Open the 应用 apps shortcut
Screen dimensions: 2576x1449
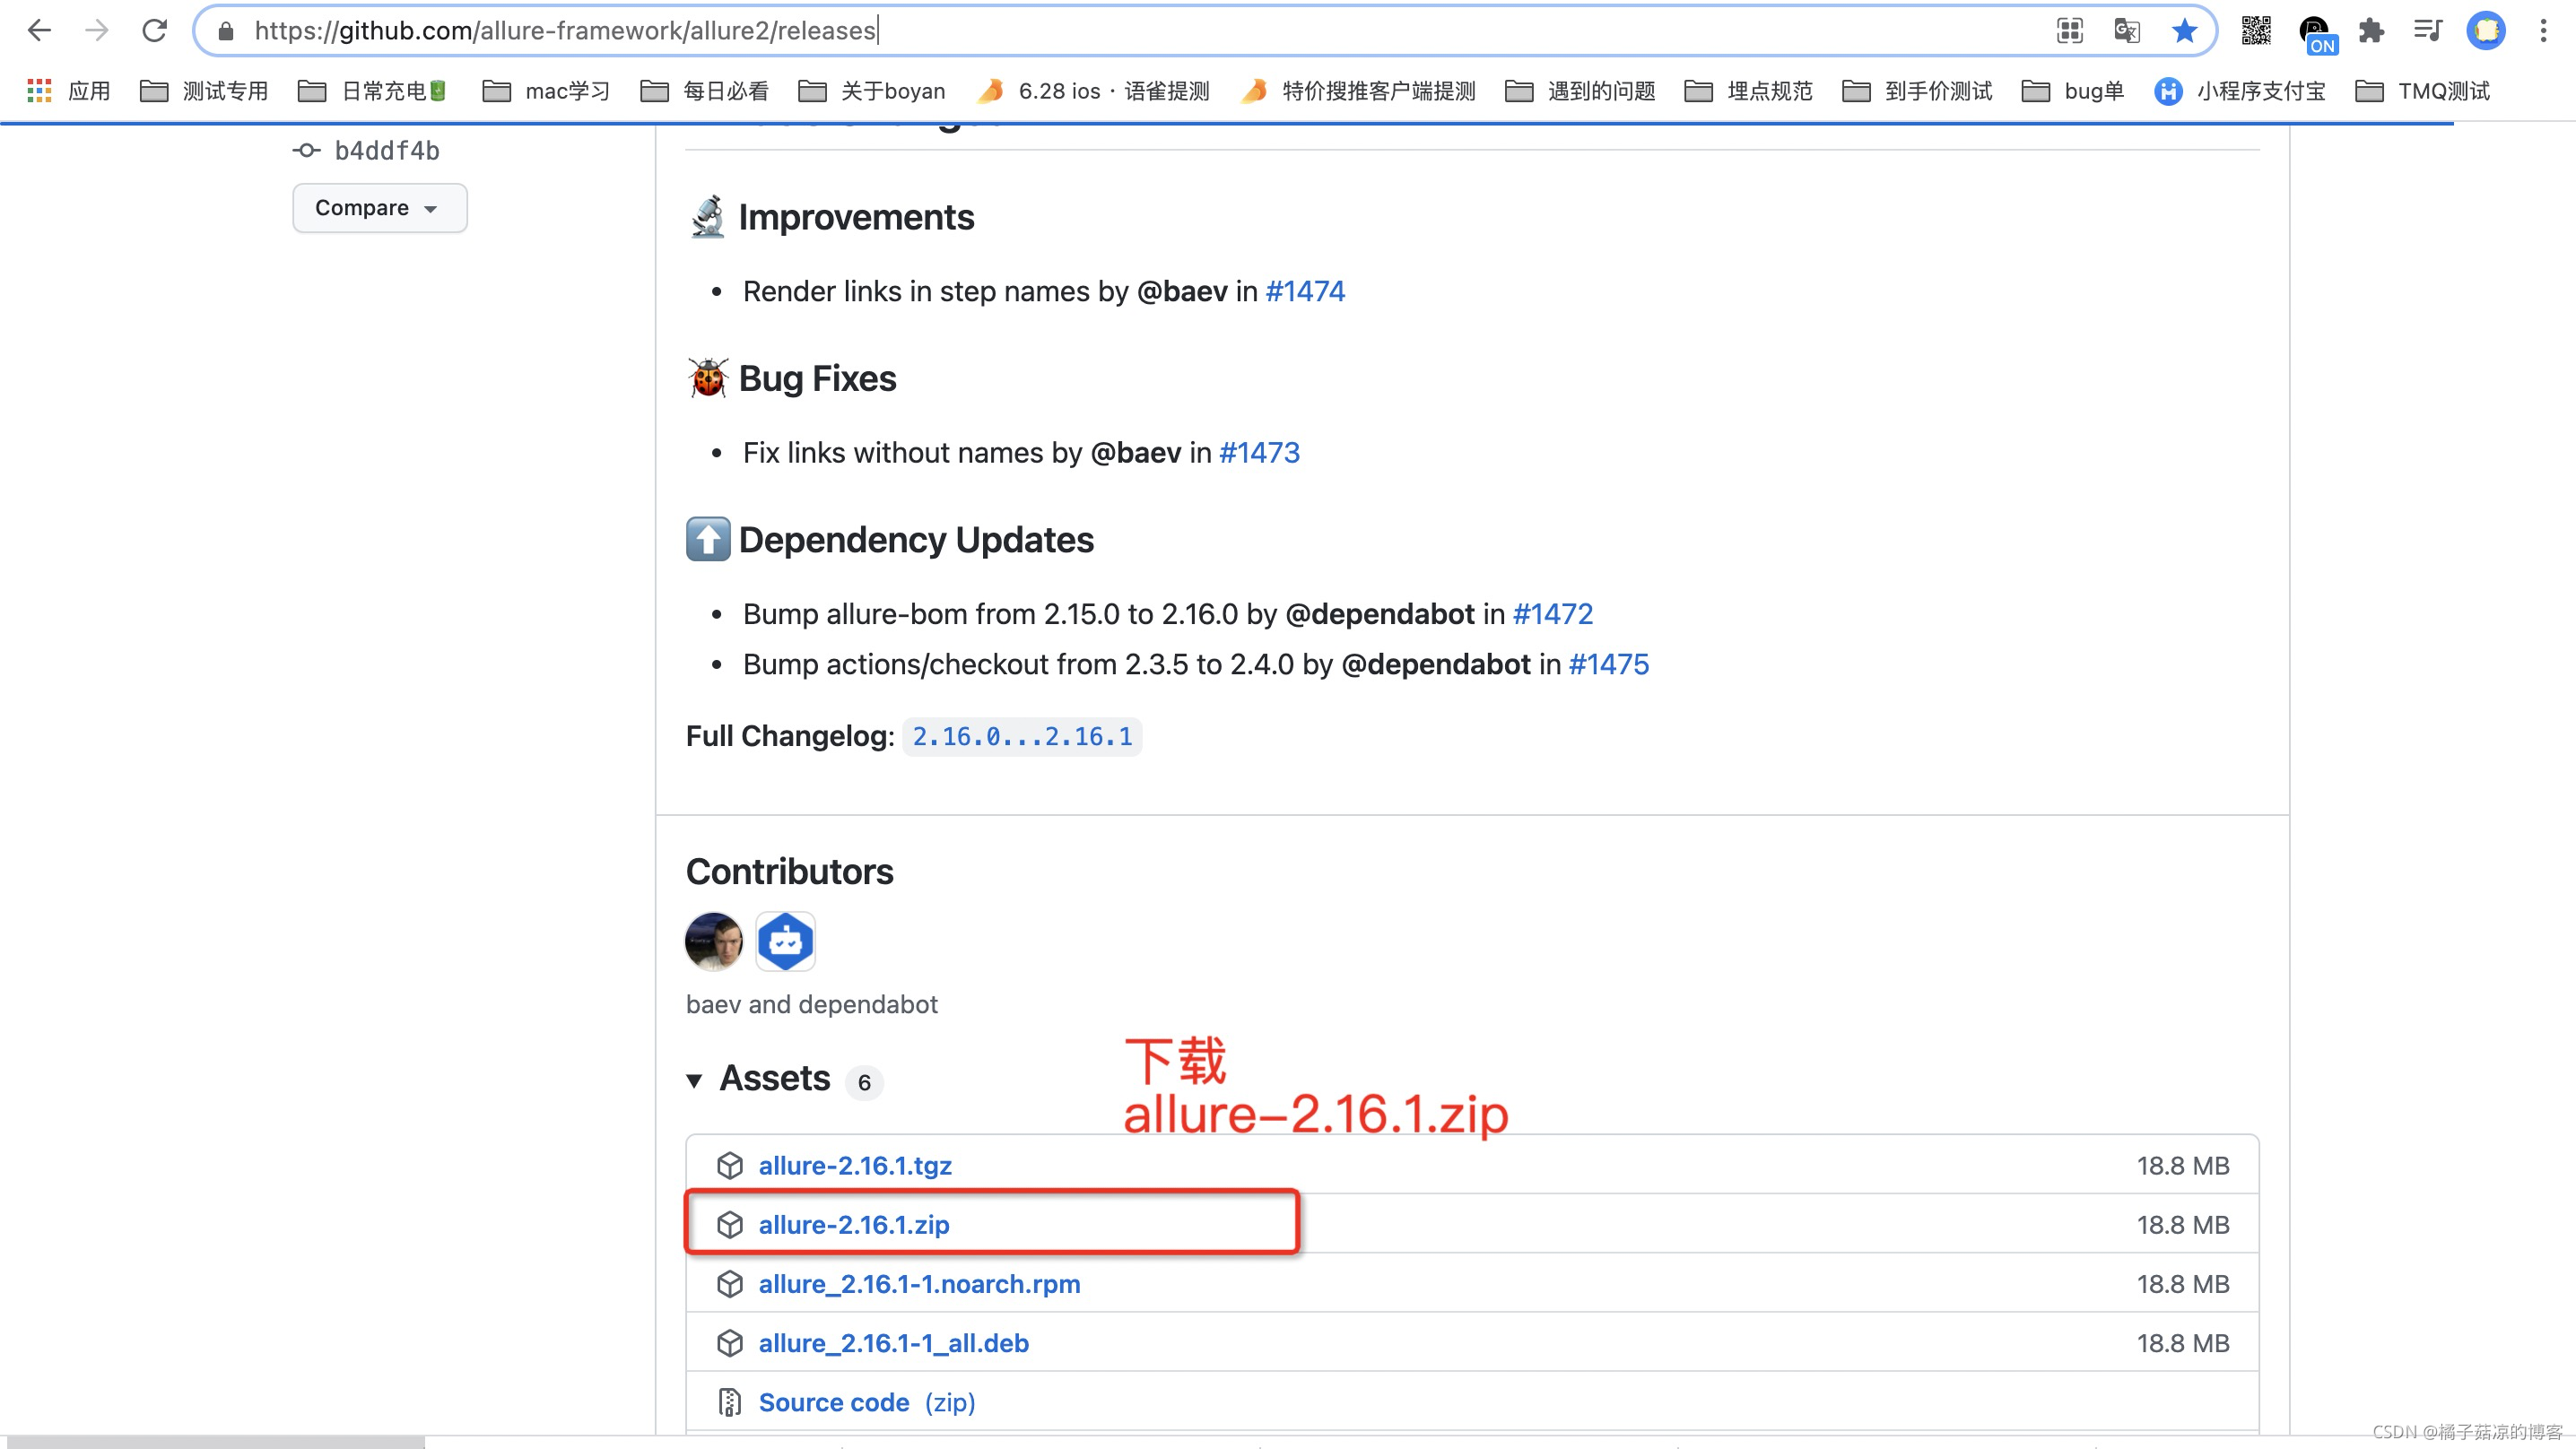pos(68,91)
